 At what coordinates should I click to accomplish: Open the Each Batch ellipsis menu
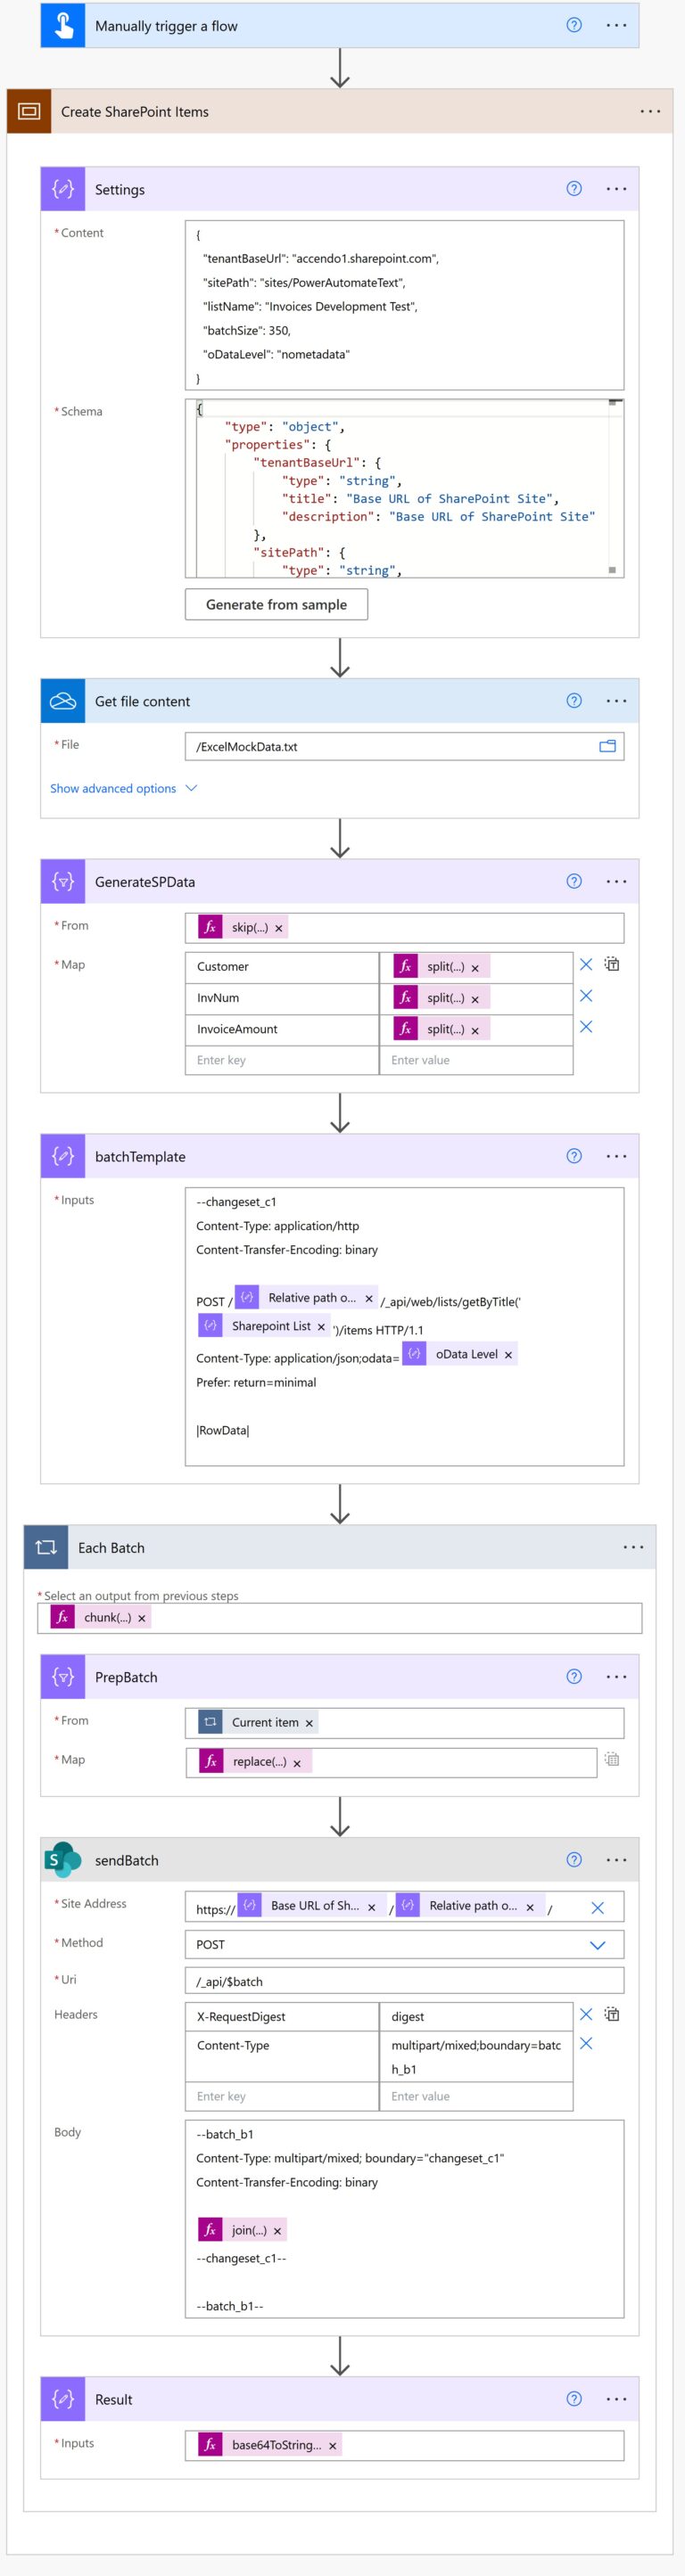(x=633, y=1547)
